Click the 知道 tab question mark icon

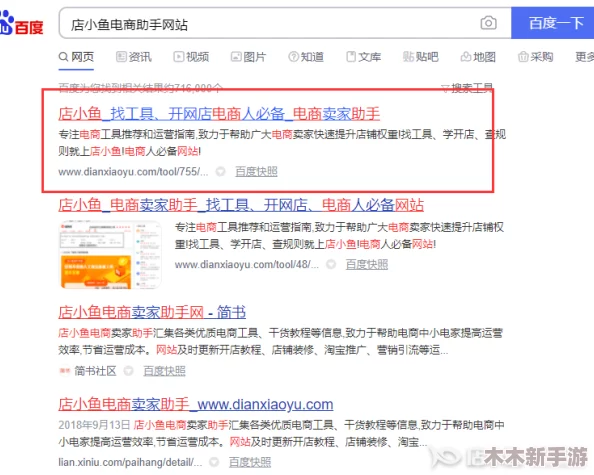[293, 57]
